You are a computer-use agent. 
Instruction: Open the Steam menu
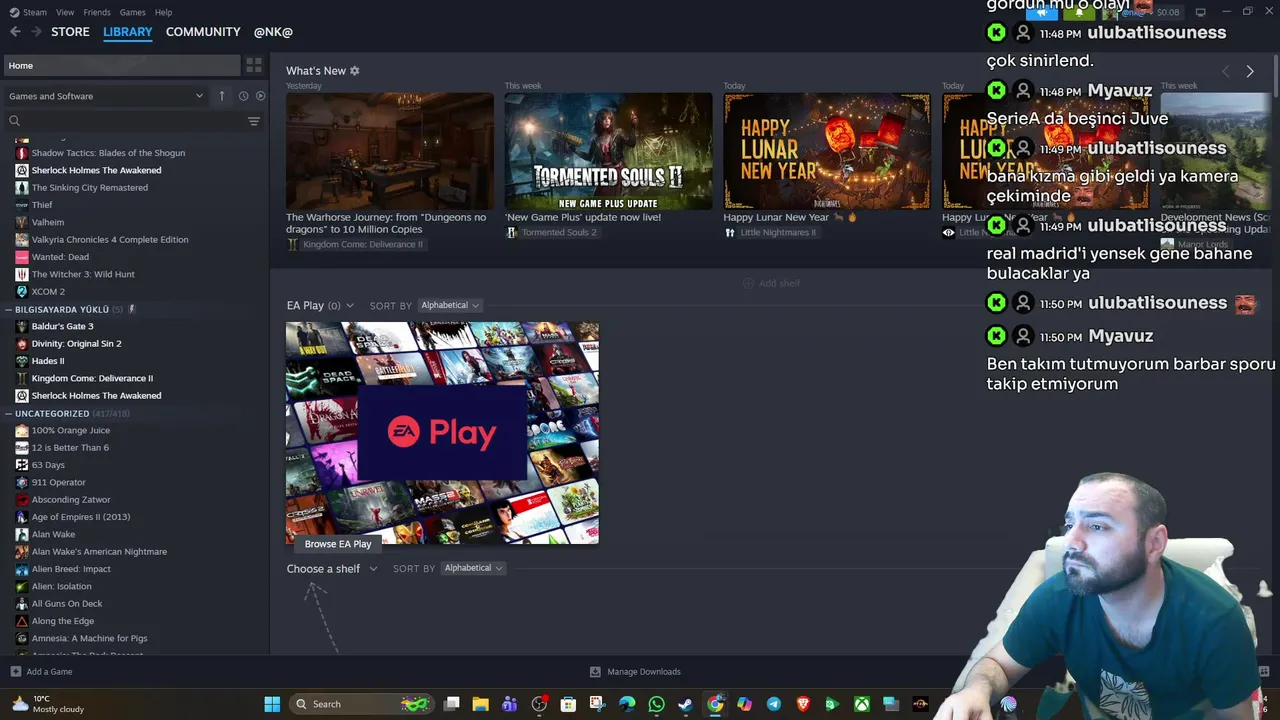point(34,12)
